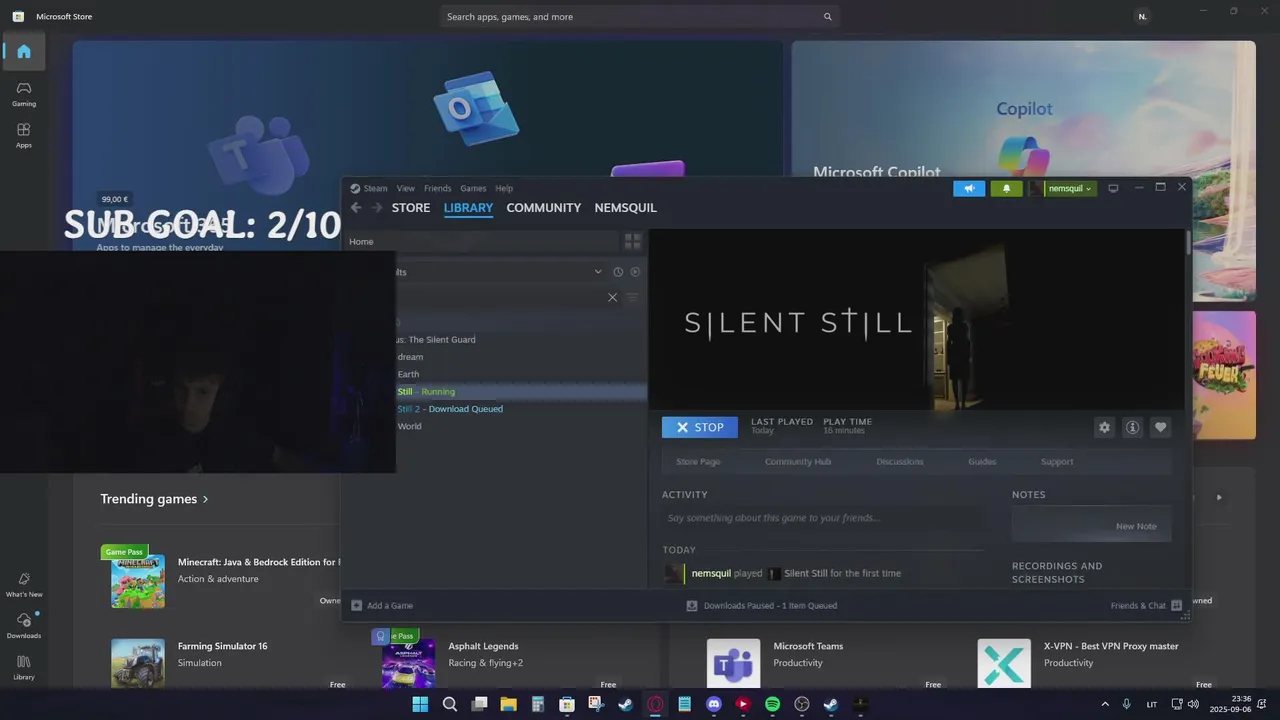
Task: Expand Trending games section in Microsoft Store
Action: tap(154, 499)
